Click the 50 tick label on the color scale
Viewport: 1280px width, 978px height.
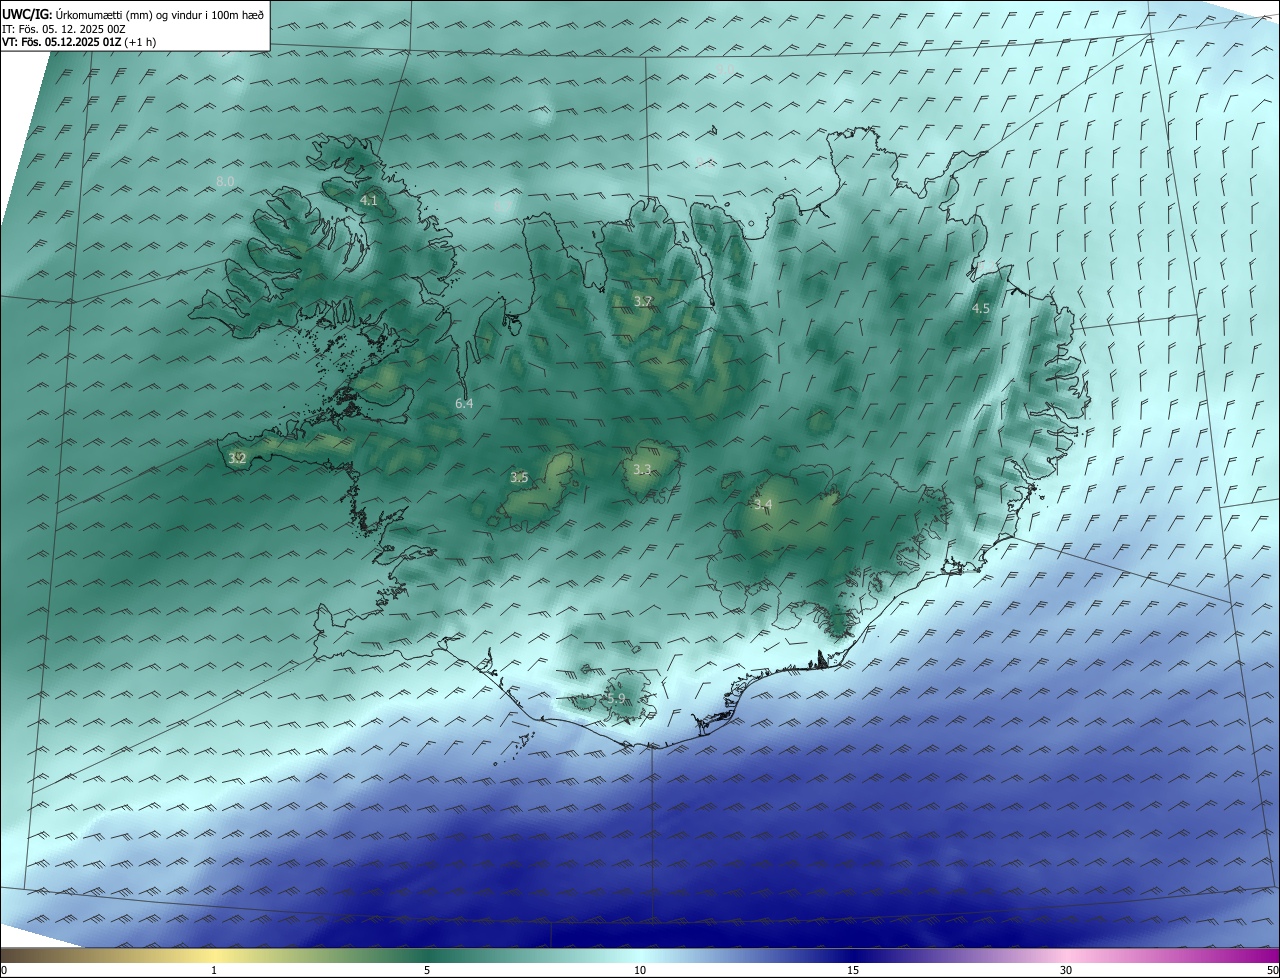[x=1272, y=970]
